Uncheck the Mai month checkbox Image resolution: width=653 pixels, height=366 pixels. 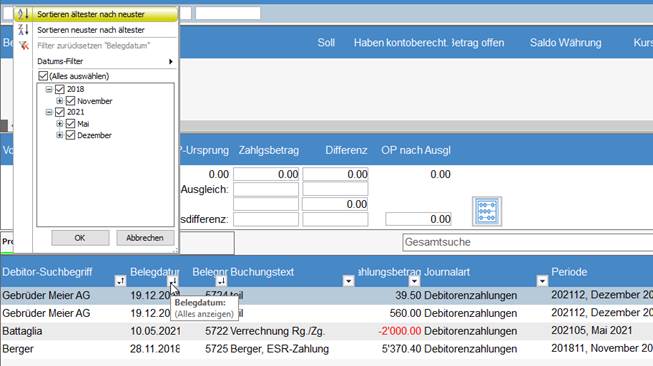[70, 124]
